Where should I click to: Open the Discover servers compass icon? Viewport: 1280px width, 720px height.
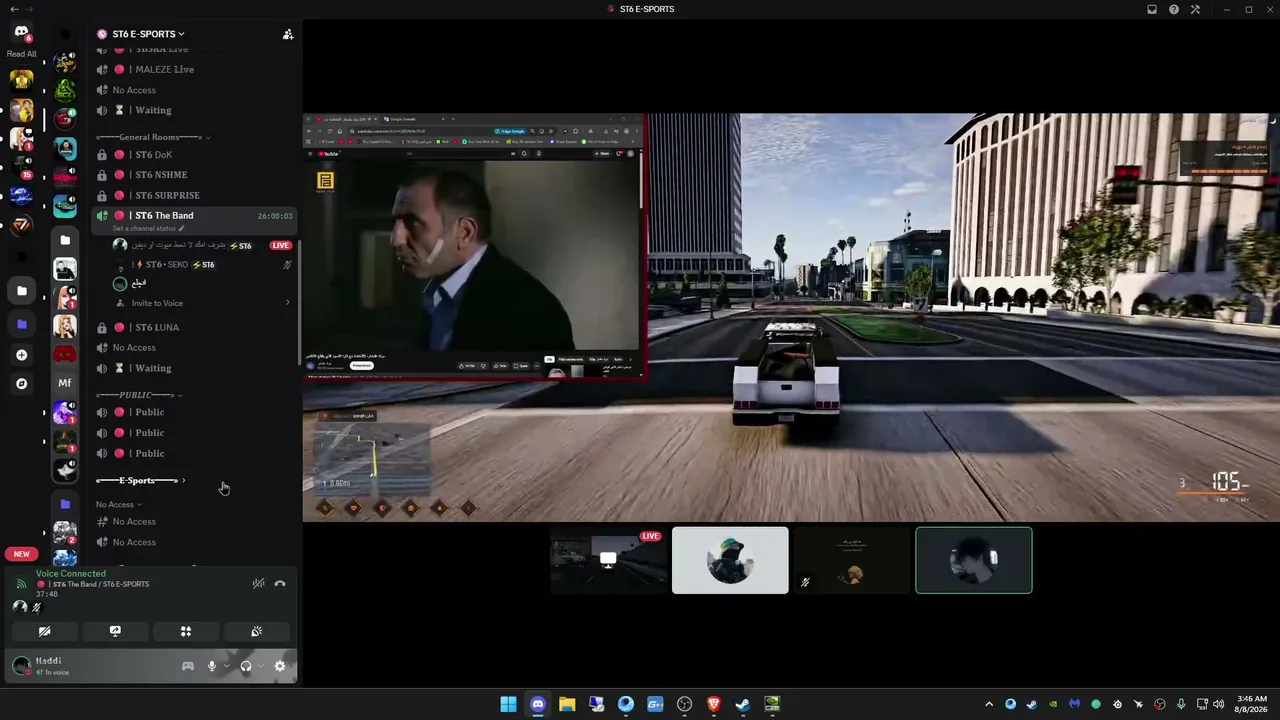(x=21, y=383)
